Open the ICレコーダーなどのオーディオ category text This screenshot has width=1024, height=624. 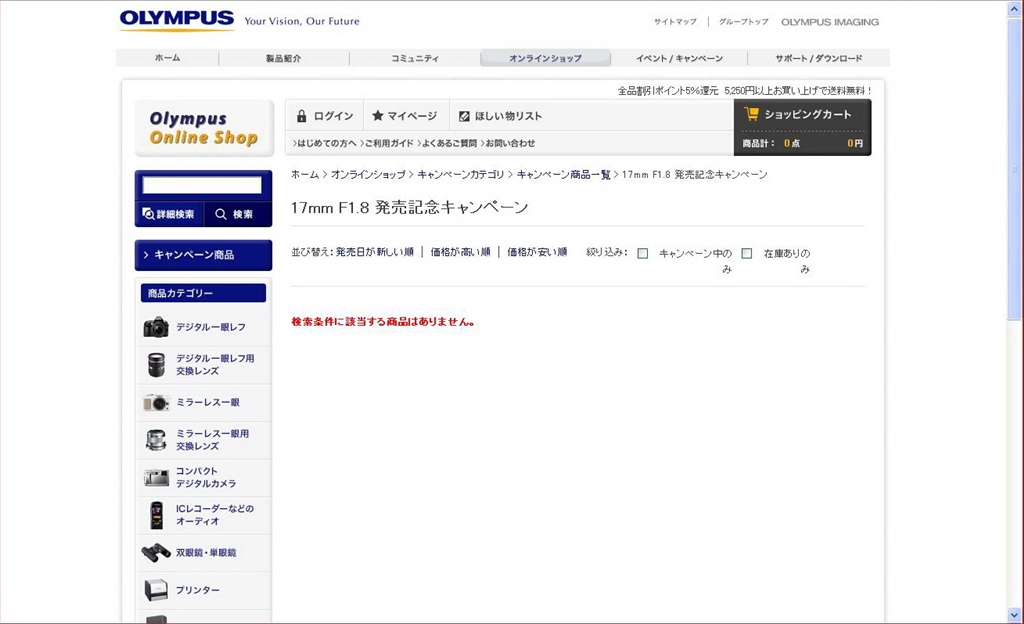coord(215,515)
